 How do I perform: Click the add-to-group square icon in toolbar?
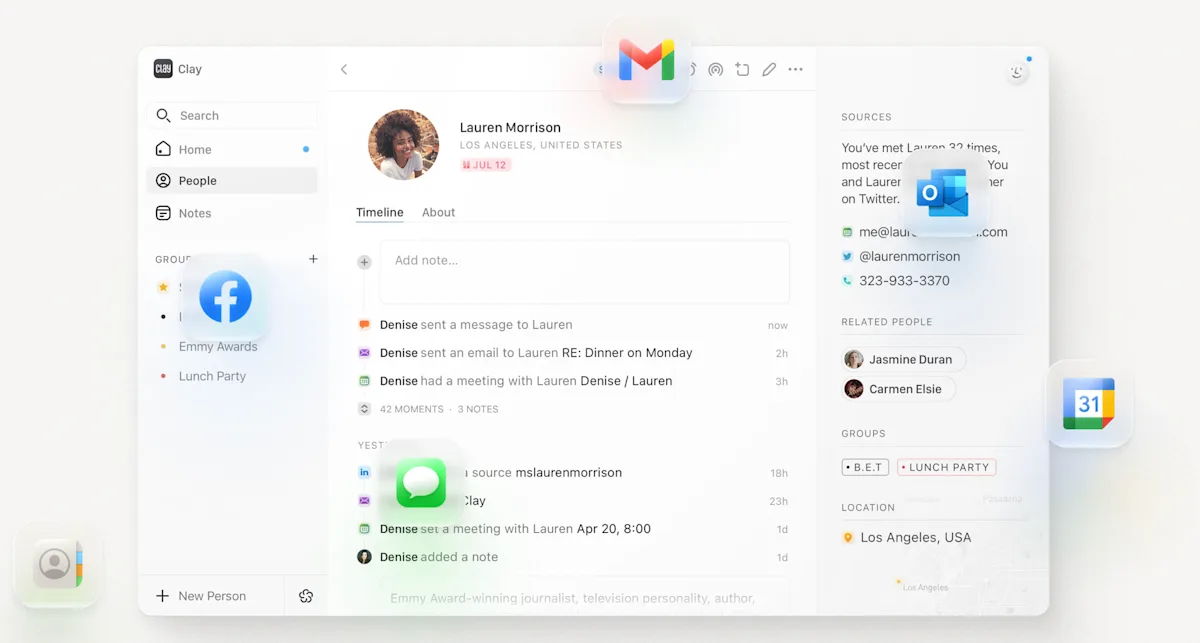(742, 70)
